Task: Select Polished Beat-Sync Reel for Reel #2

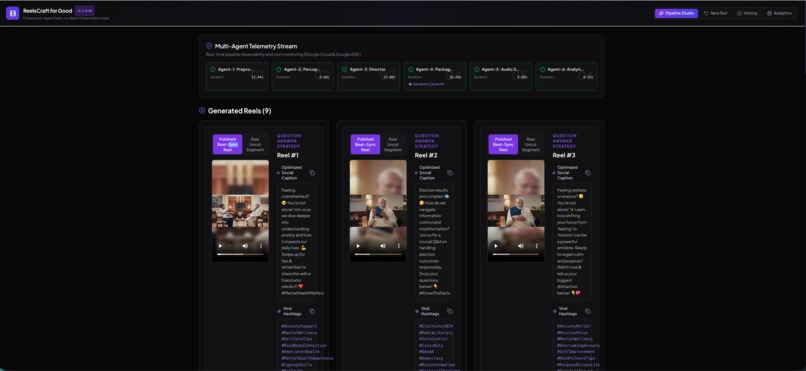Action: [365, 144]
